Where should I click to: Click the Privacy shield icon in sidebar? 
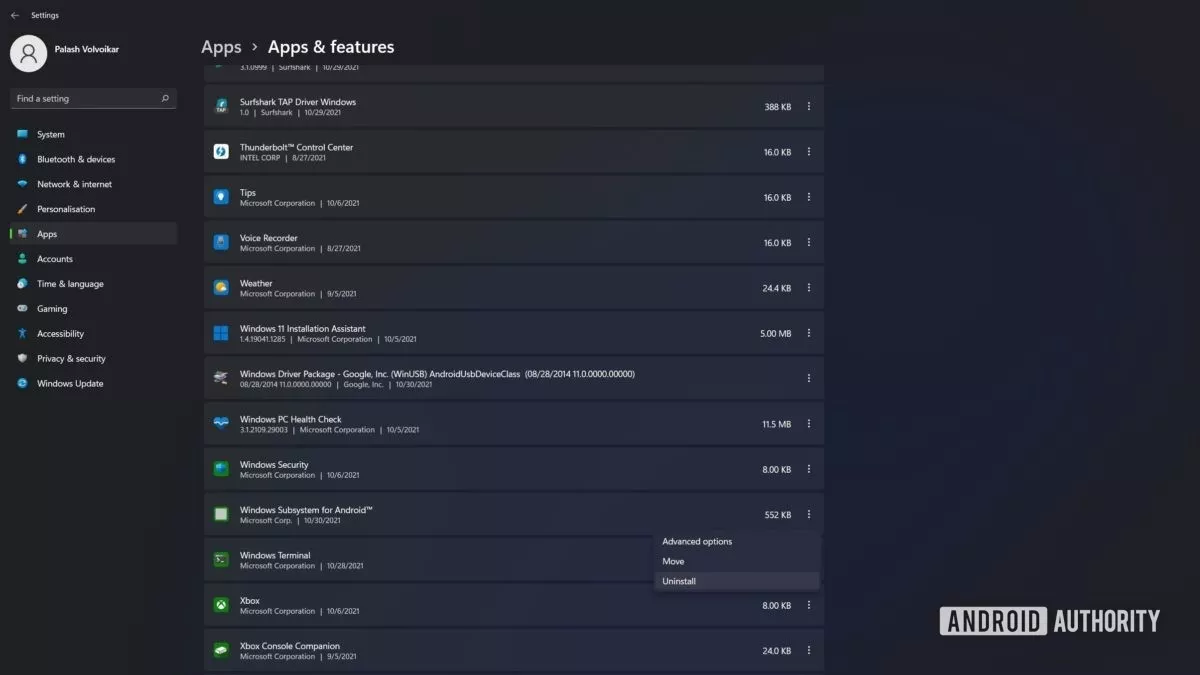click(22, 359)
